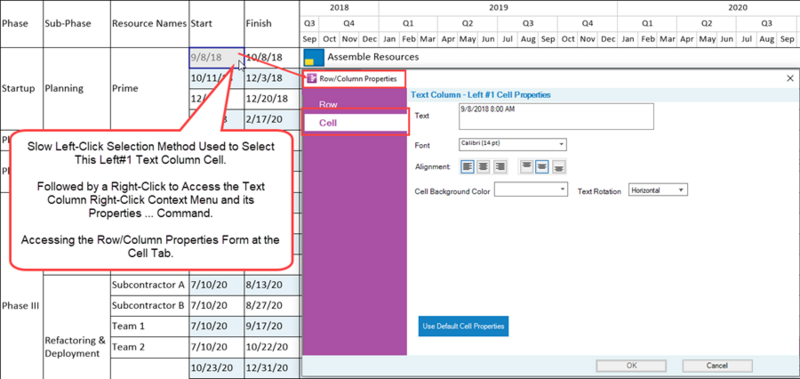Confirm with the OK button

point(631,366)
